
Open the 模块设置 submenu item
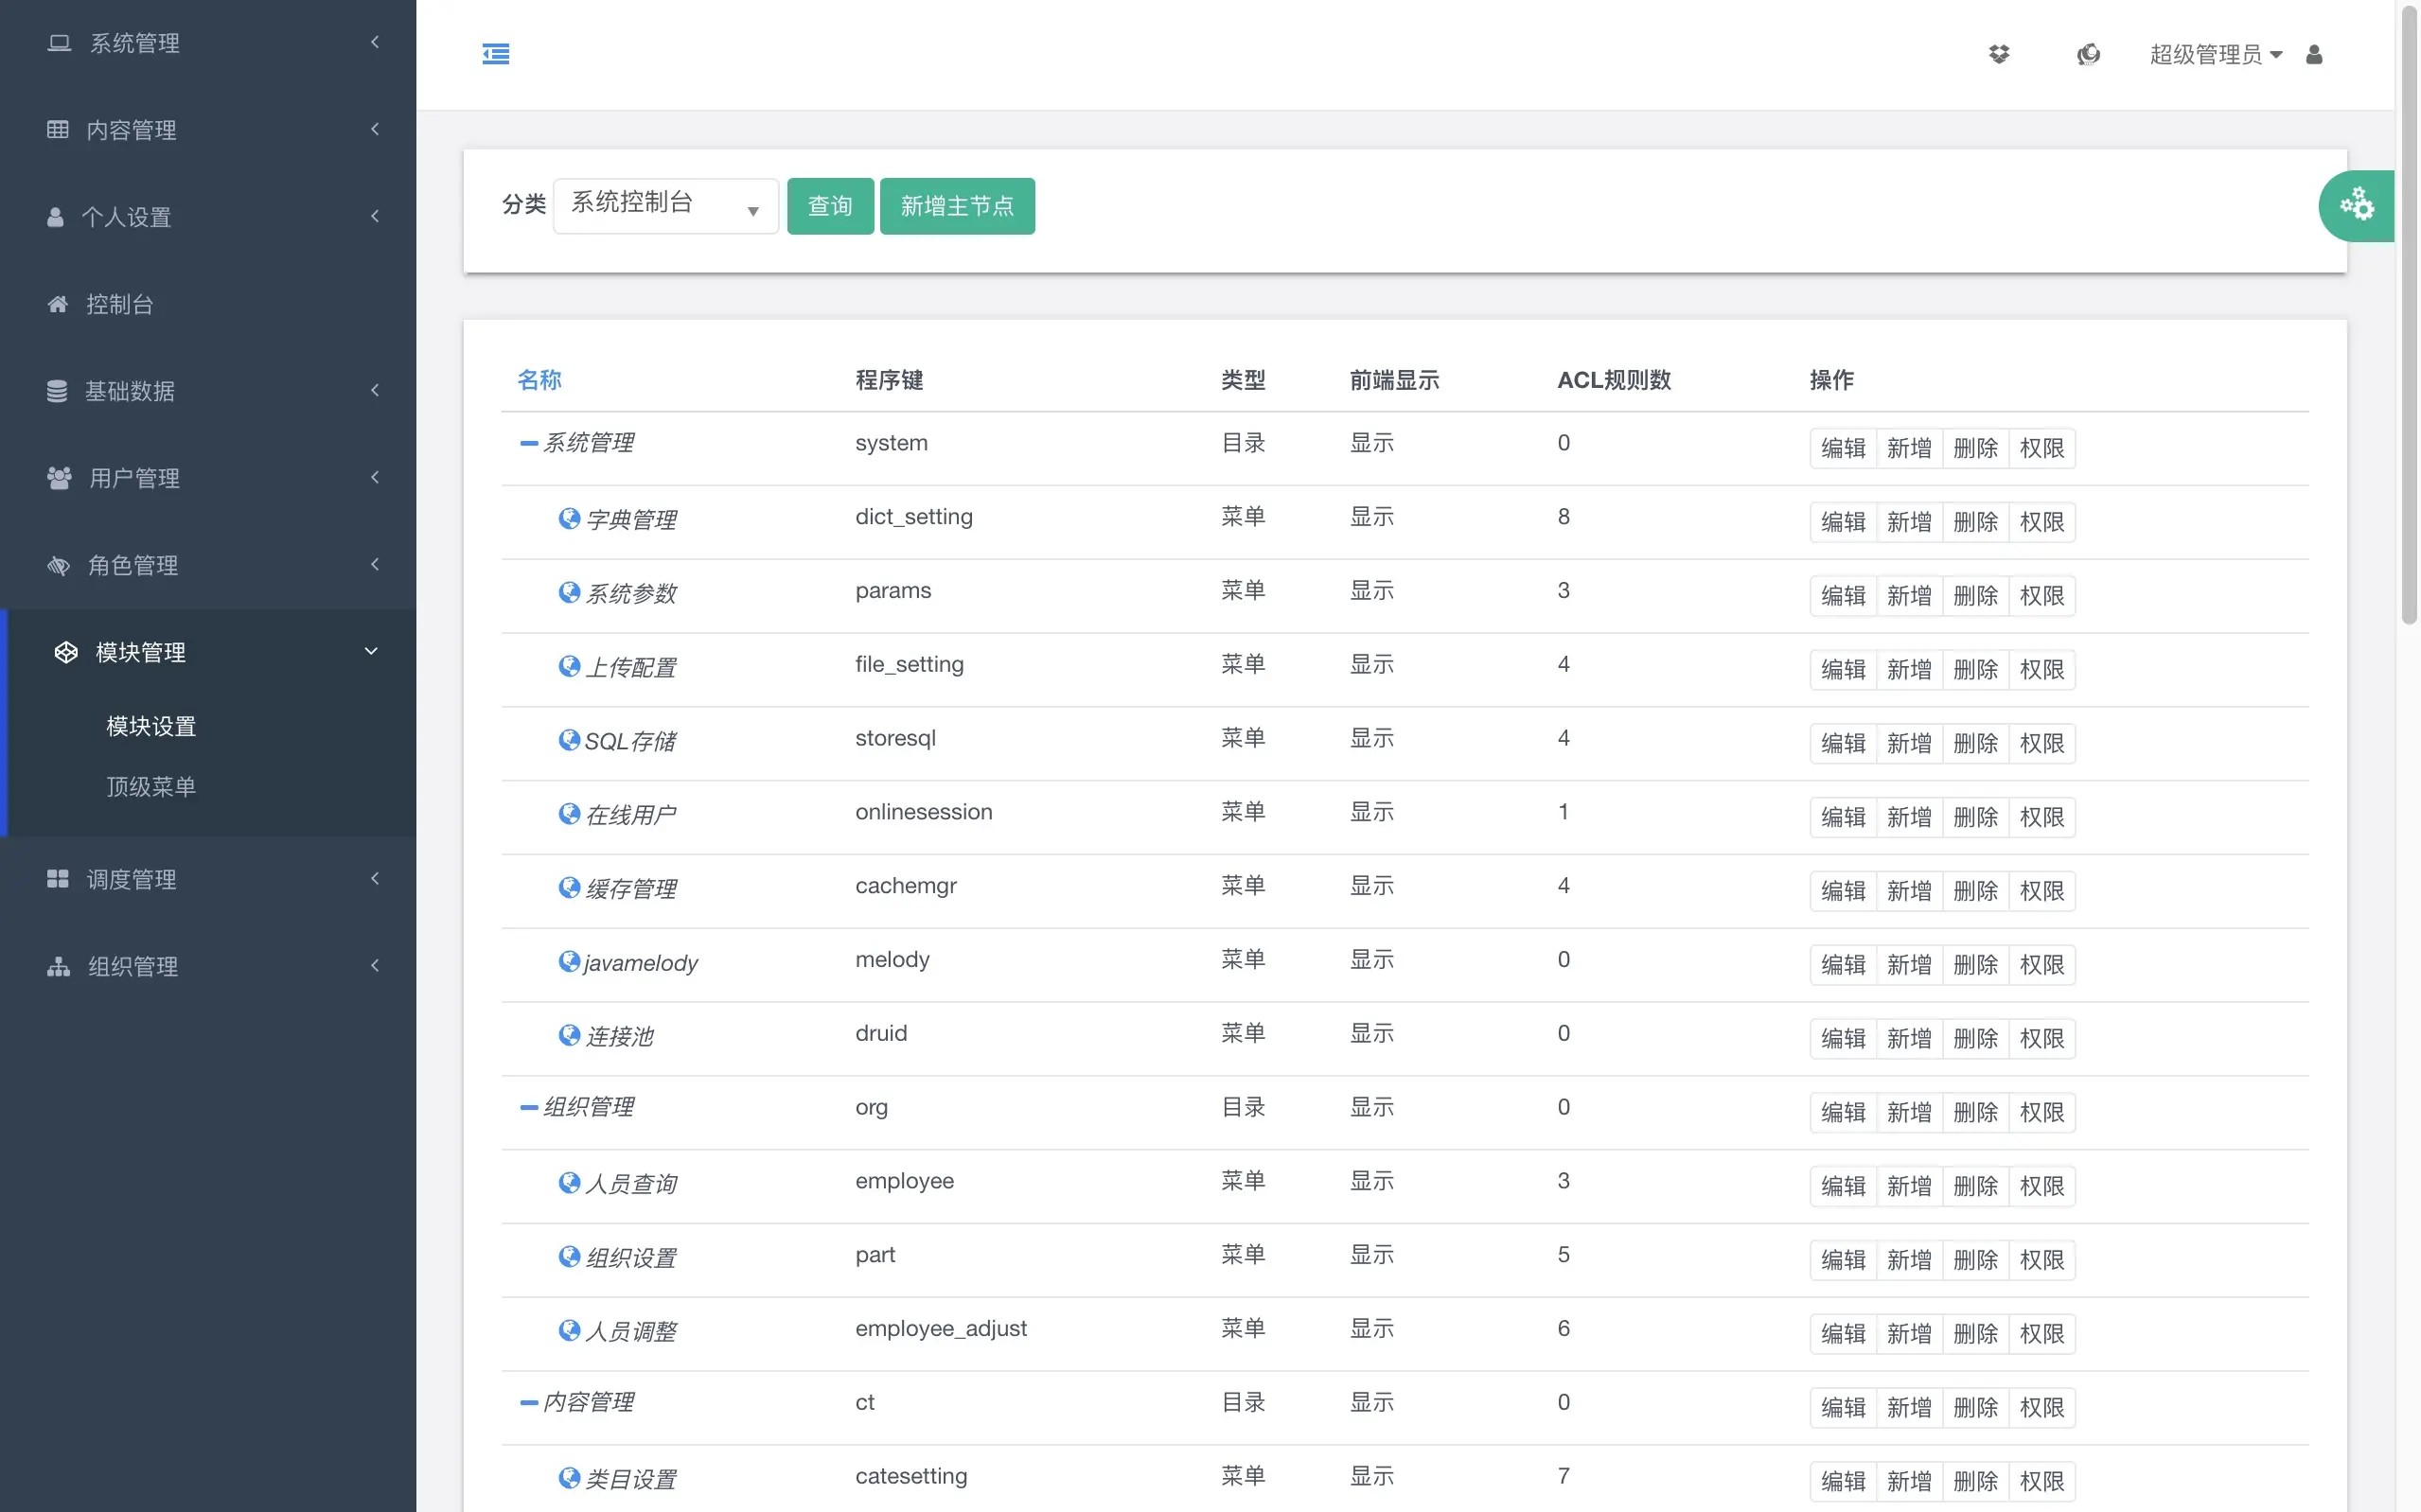[x=151, y=726]
